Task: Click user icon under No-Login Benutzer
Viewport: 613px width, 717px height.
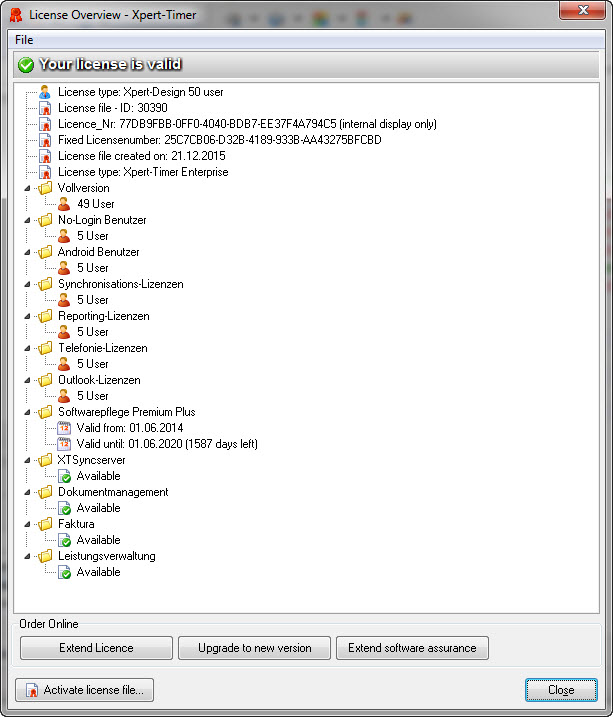Action: click(64, 236)
